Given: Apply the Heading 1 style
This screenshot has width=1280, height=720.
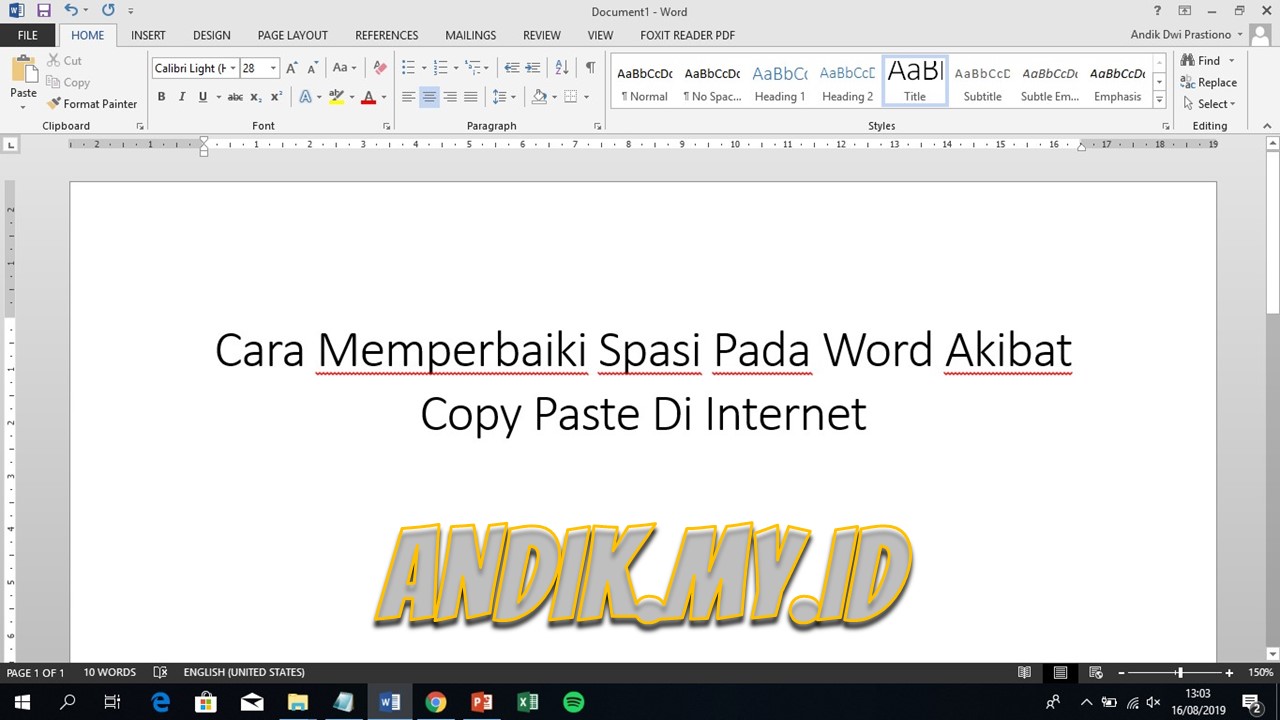Looking at the screenshot, I should pos(780,82).
